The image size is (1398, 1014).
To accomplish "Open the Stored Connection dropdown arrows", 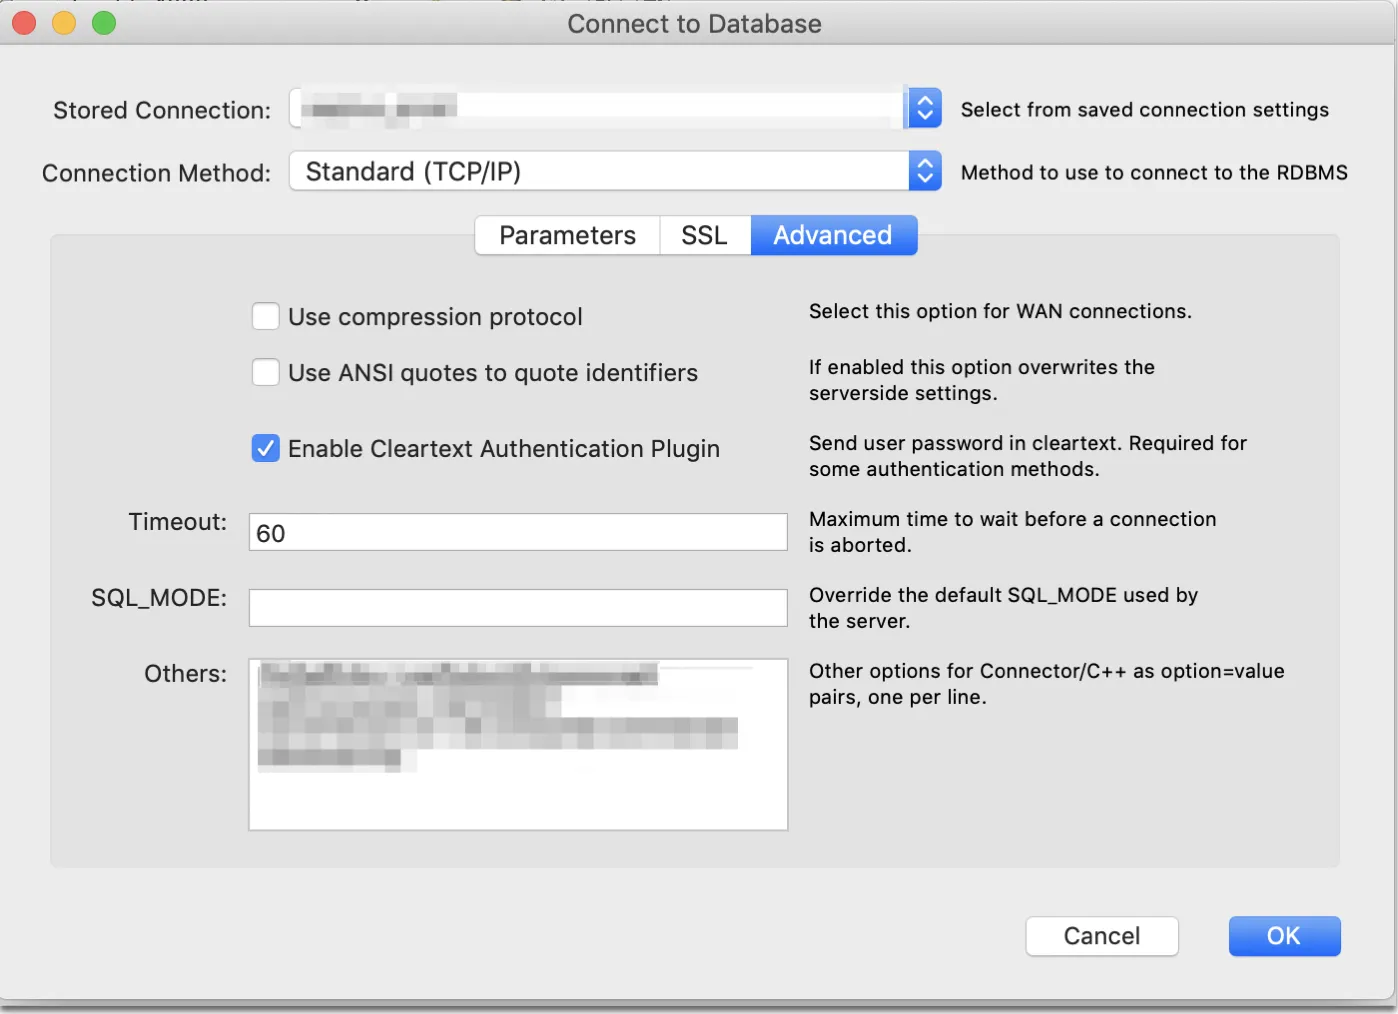I will click(x=925, y=108).
